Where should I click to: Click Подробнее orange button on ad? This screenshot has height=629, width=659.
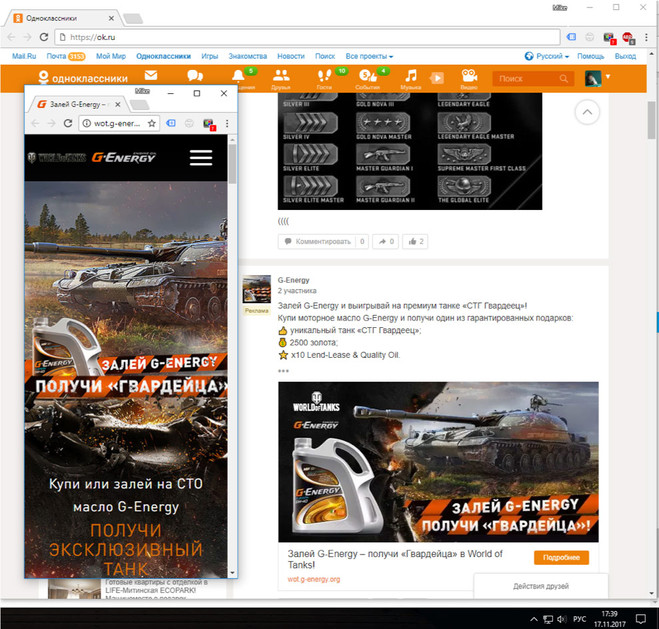[x=561, y=558]
